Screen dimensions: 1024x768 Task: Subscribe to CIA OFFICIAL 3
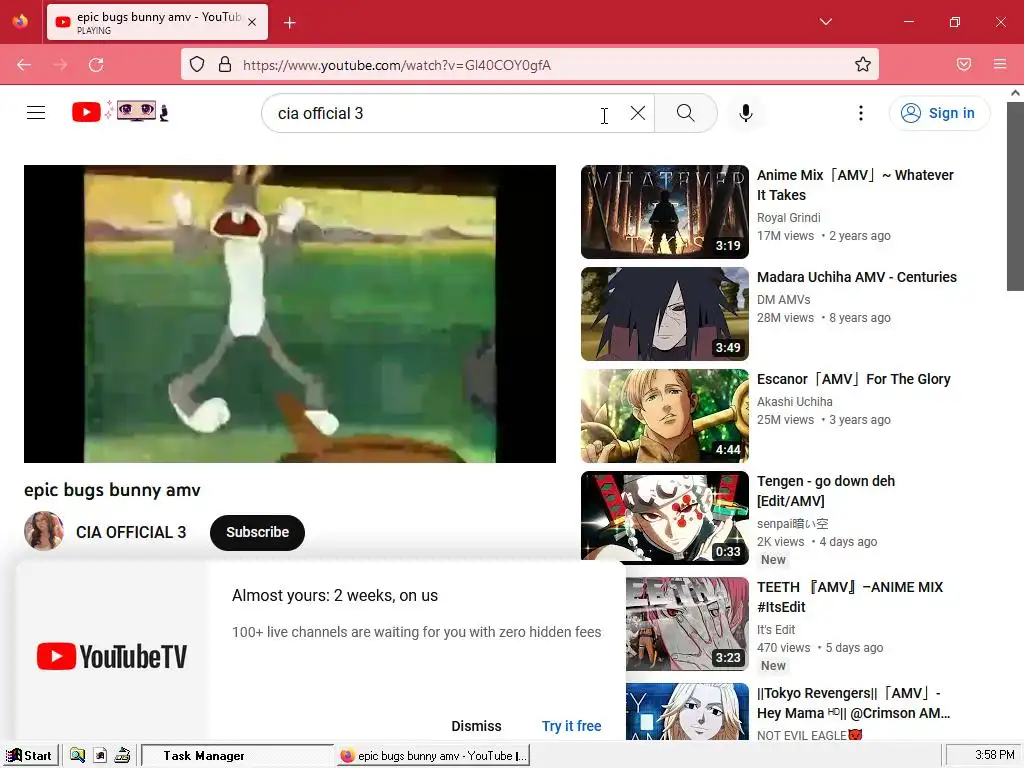pyautogui.click(x=257, y=532)
